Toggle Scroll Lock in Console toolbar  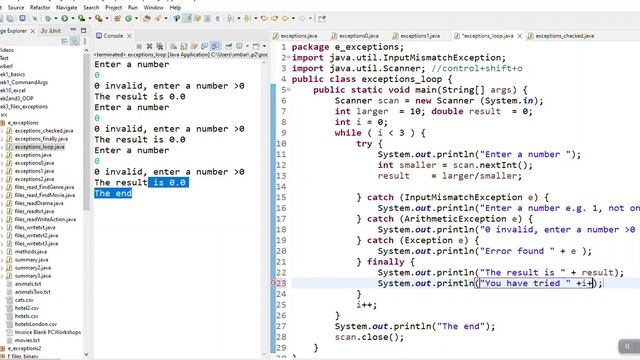(184, 46)
